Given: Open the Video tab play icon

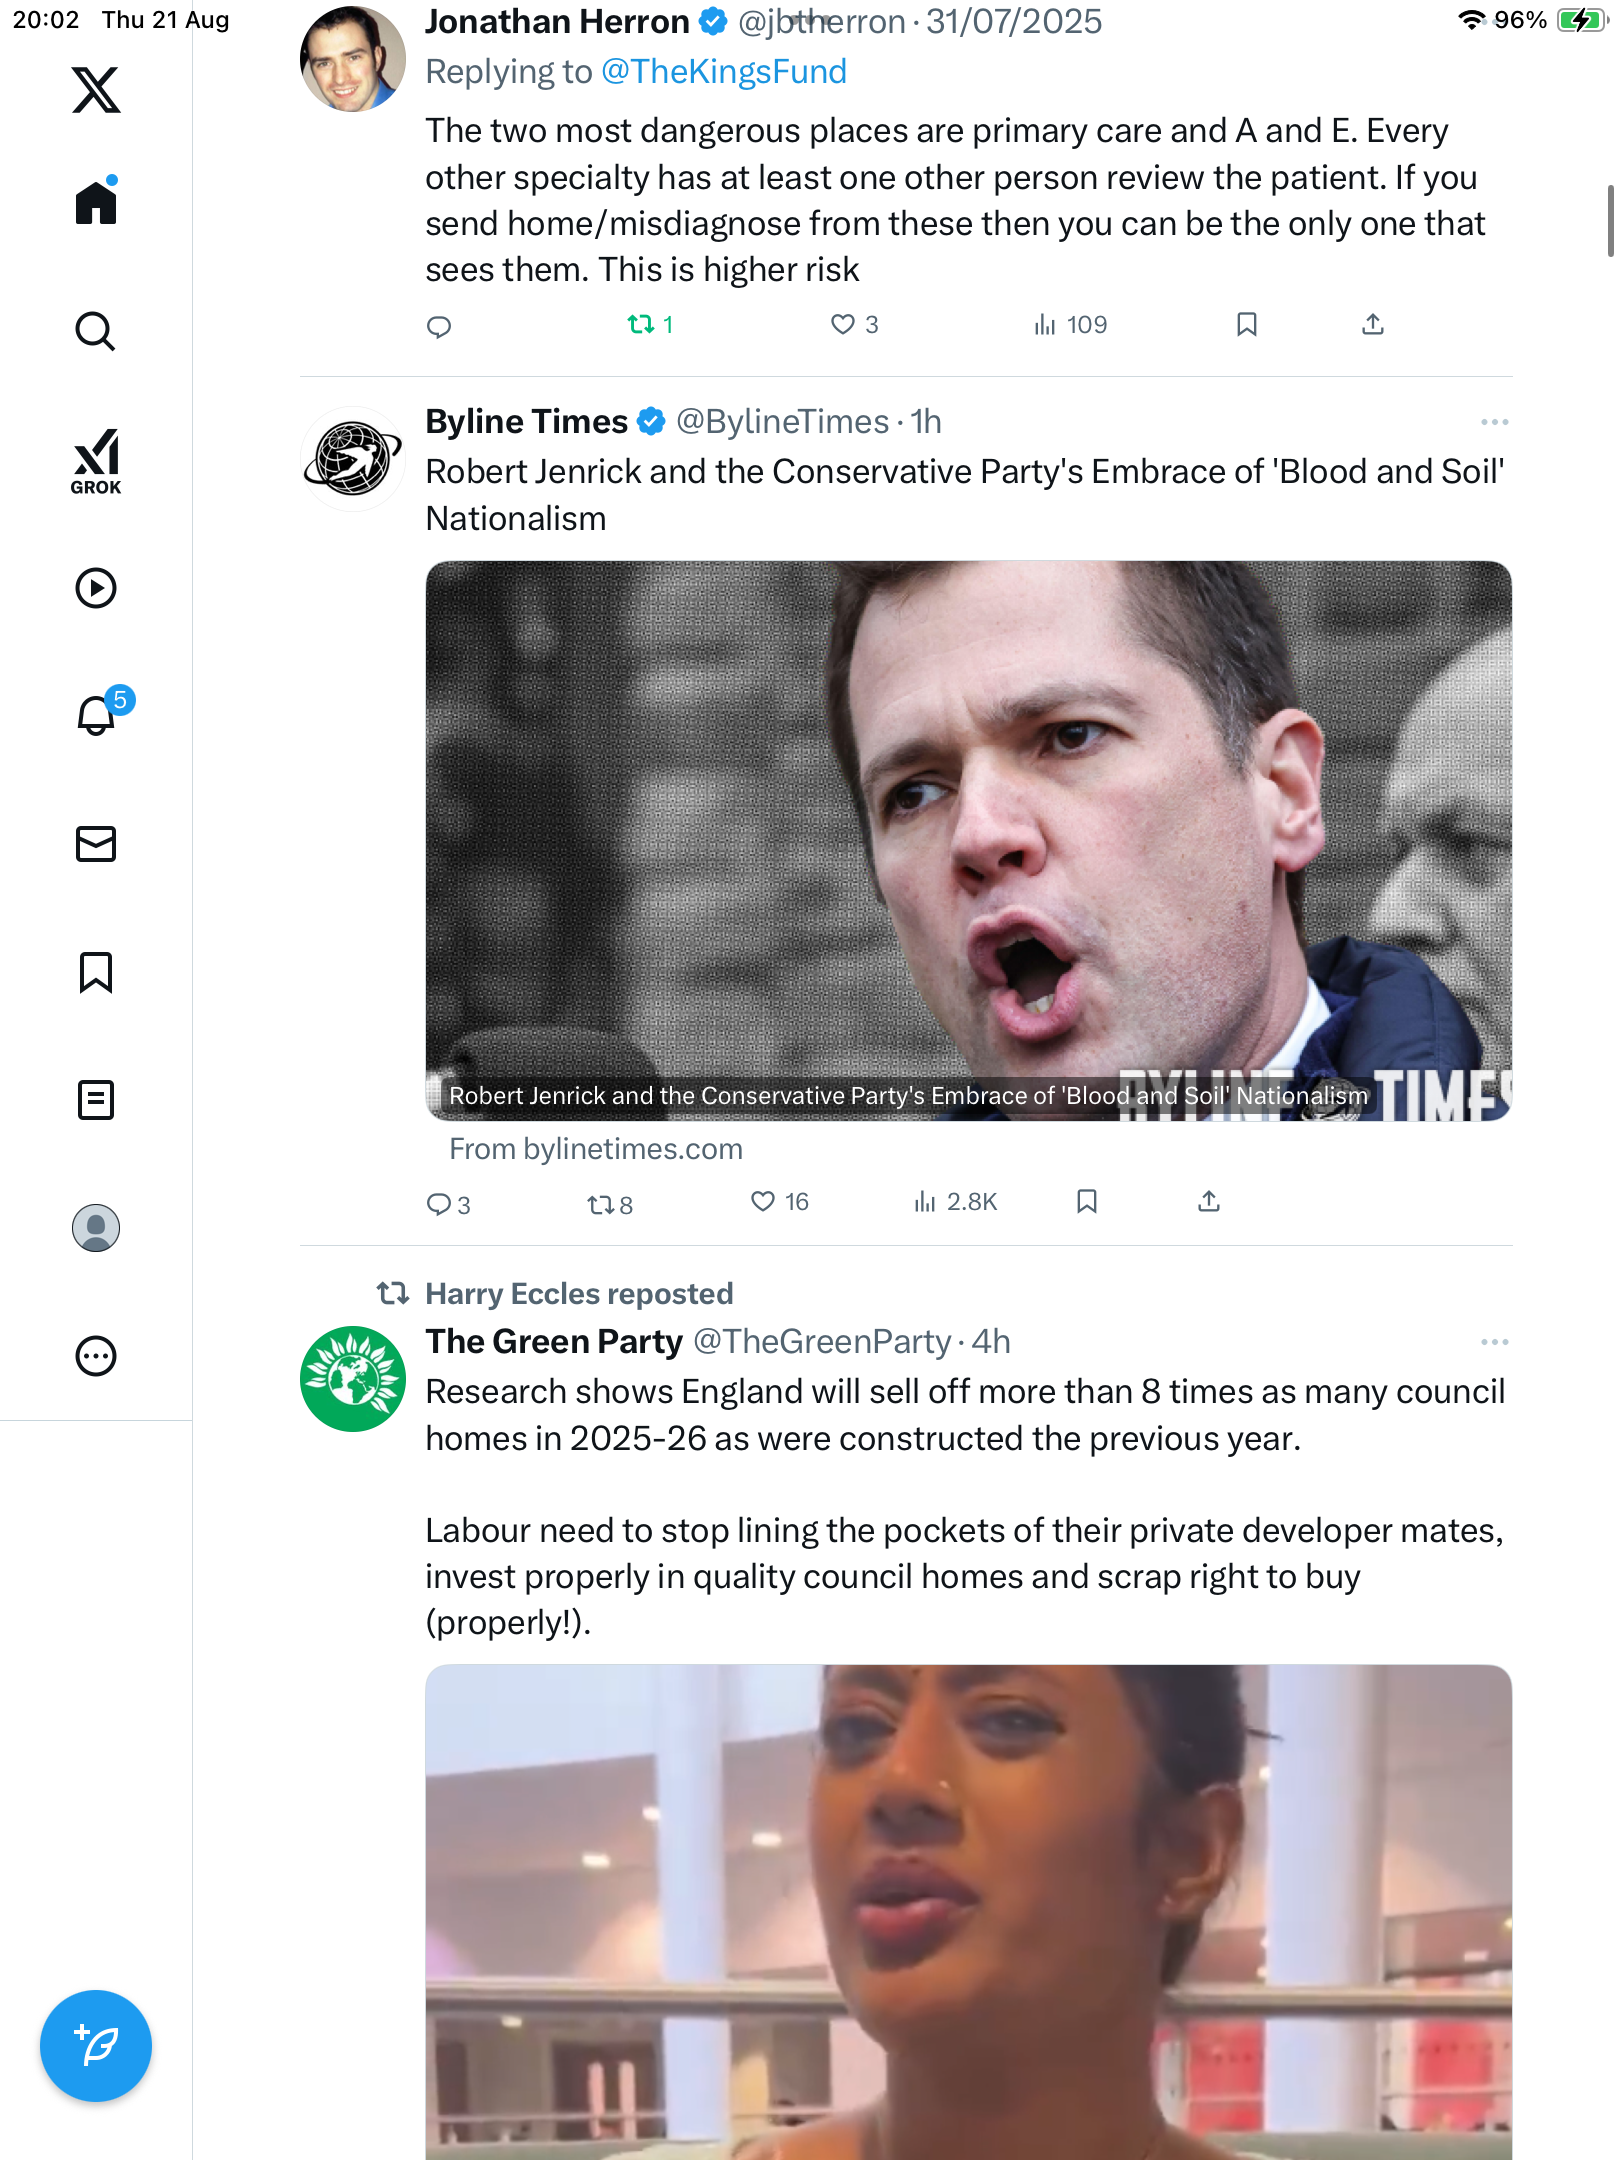Looking at the screenshot, I should [x=96, y=588].
